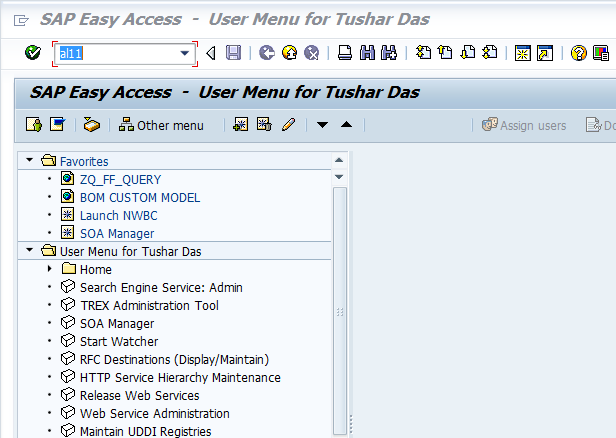This screenshot has width=616, height=438.
Task: Go to Next Page icon
Action: [468, 53]
